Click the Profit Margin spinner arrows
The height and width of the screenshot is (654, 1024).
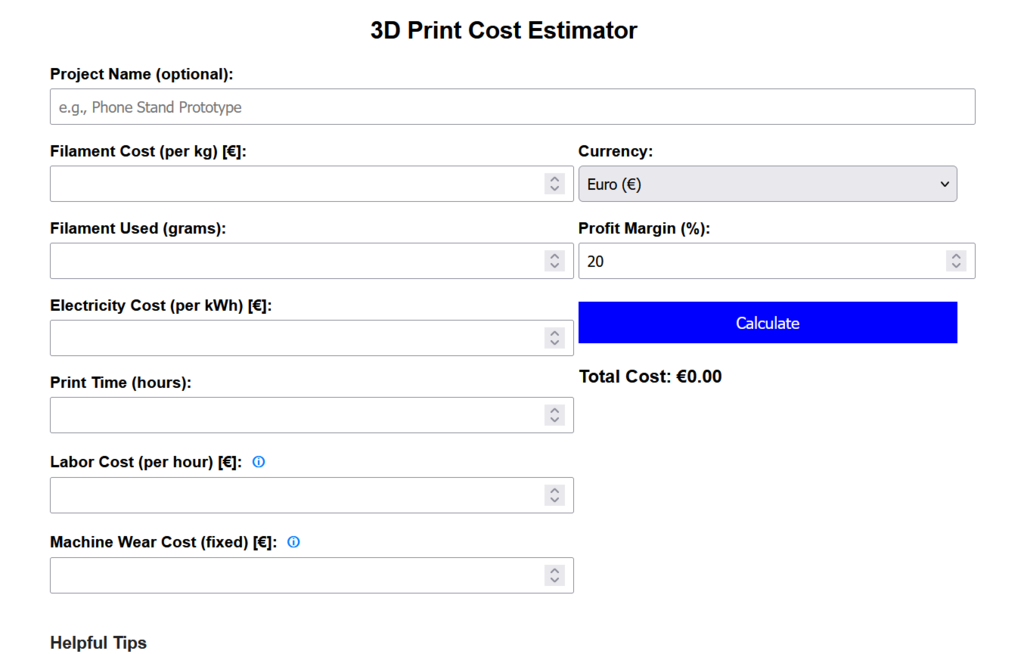(957, 261)
